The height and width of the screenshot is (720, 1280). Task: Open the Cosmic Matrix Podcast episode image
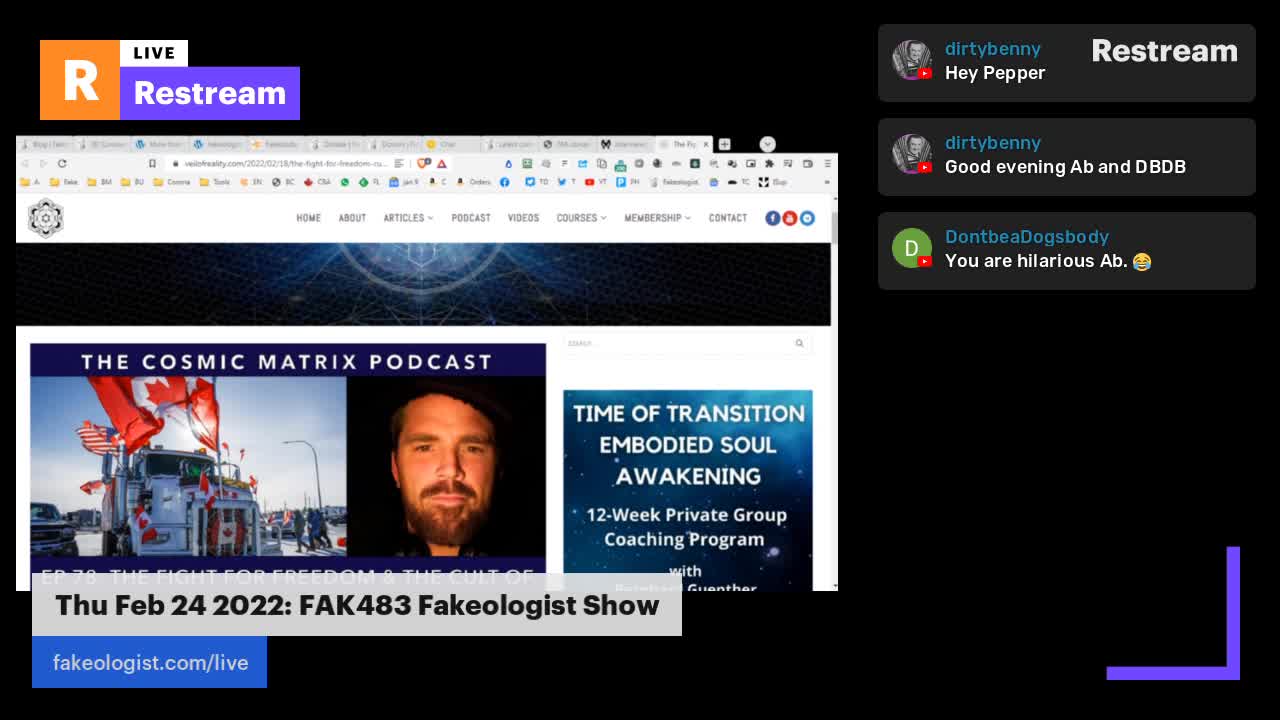tap(288, 467)
